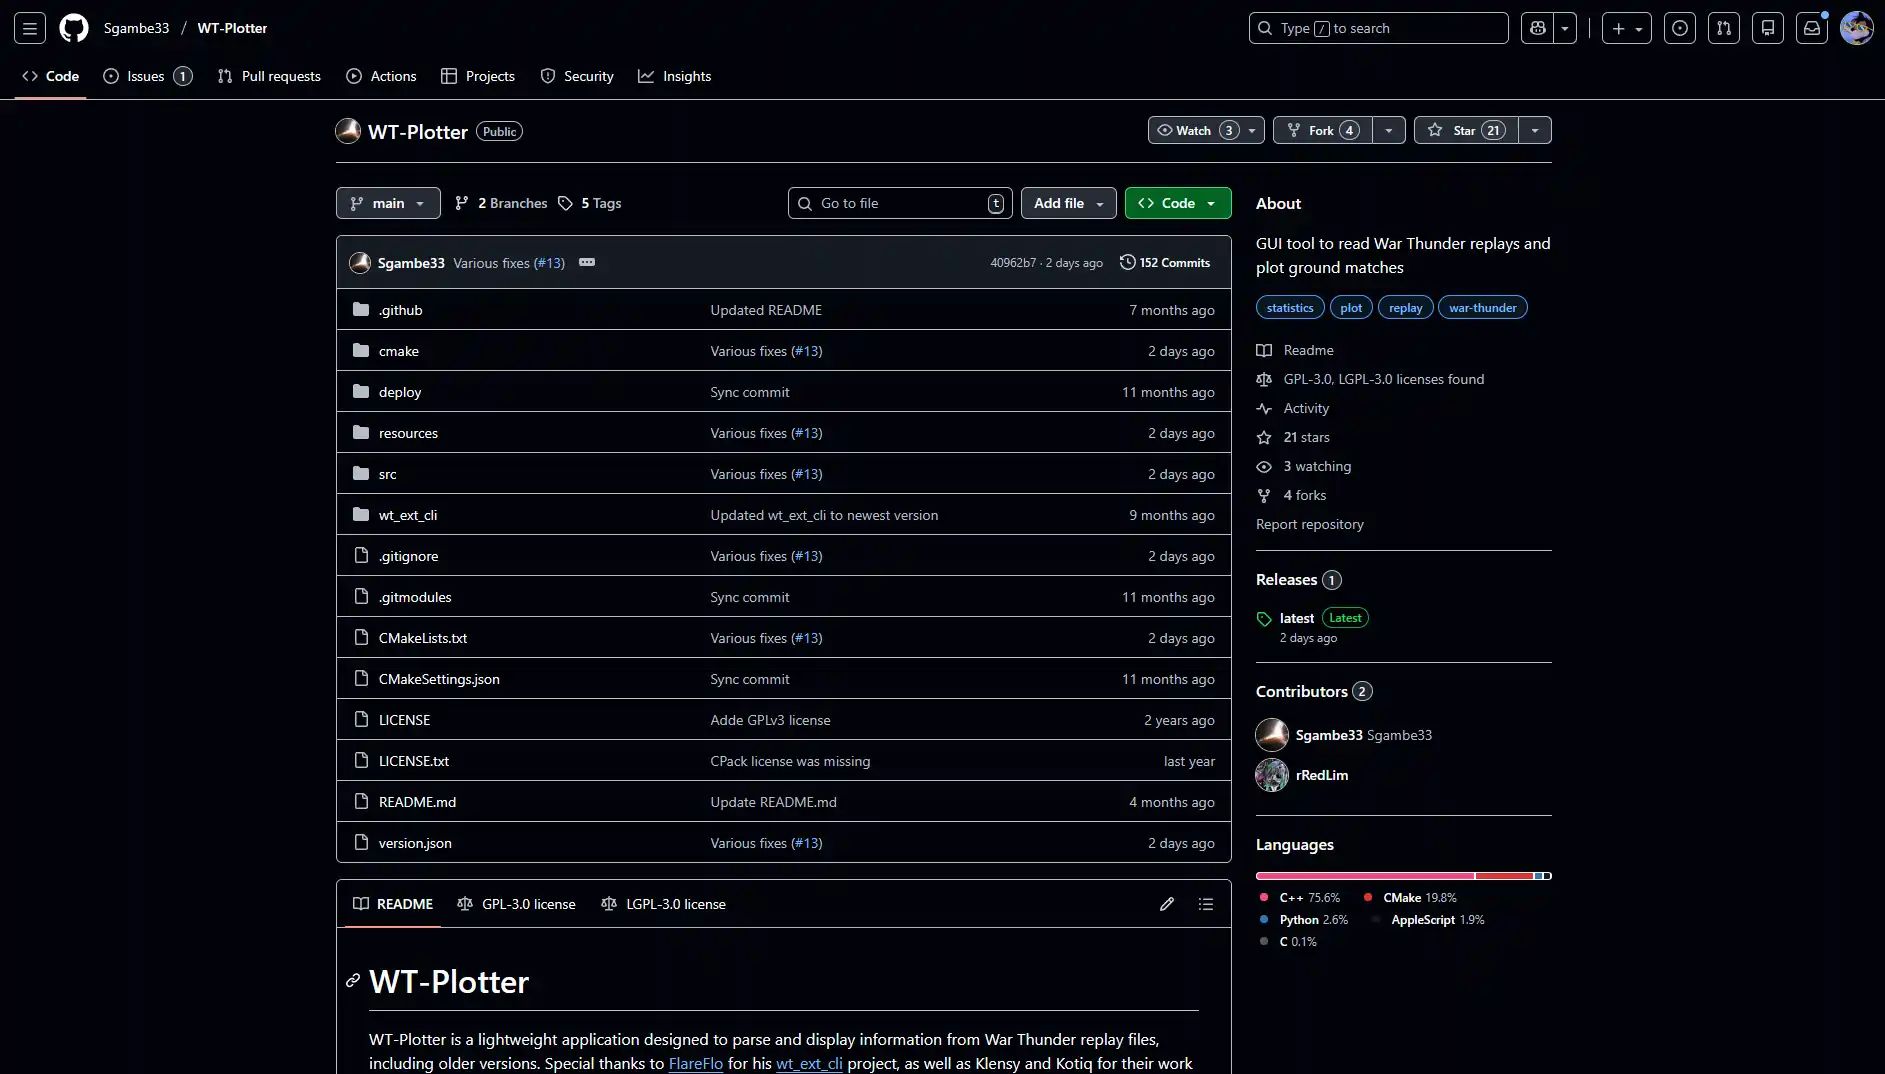Open the 152 Commits history link
Image resolution: width=1885 pixels, height=1074 pixels.
(1165, 262)
